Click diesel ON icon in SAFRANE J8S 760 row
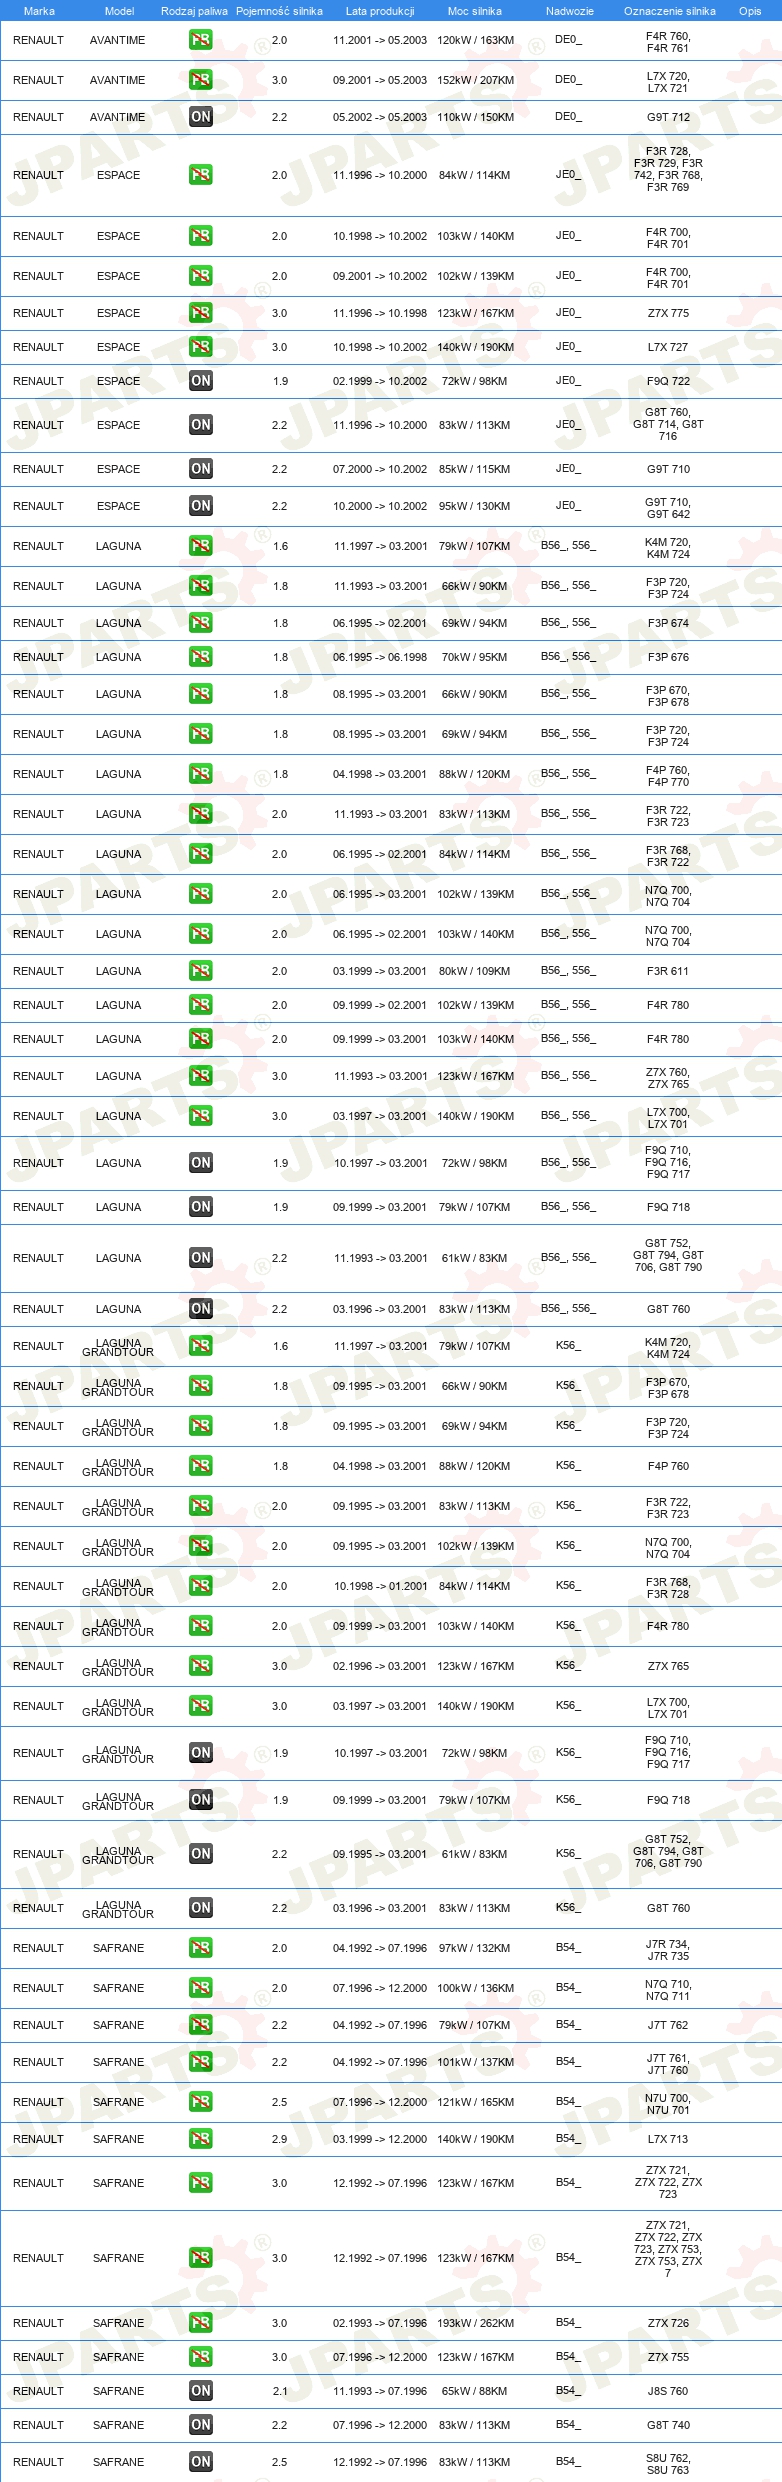The width and height of the screenshot is (782, 2482). click(201, 2391)
